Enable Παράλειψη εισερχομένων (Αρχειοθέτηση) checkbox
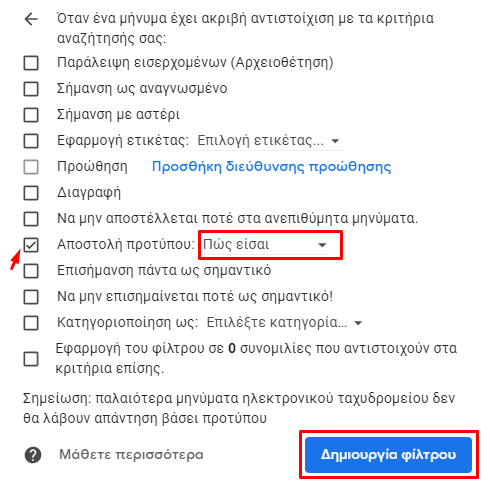The image size is (490, 487). pyautogui.click(x=31, y=63)
